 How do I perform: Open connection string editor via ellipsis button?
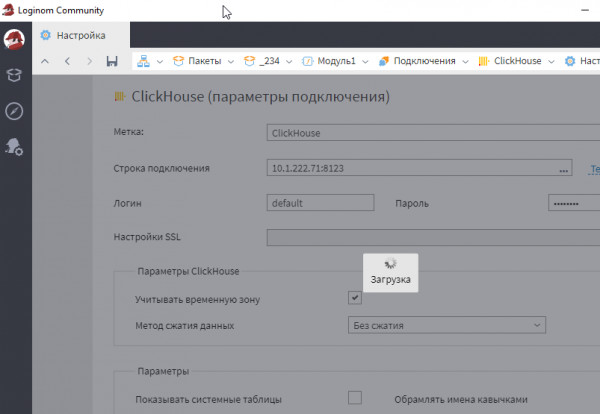tap(563, 170)
